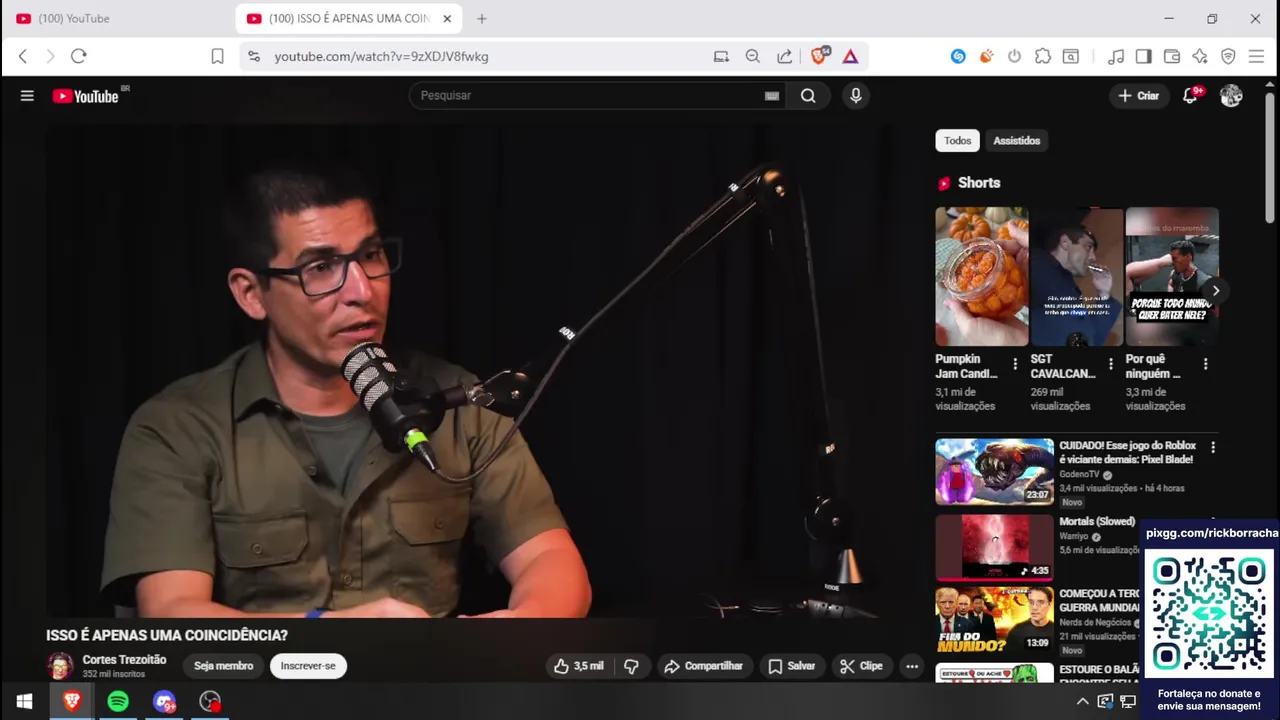The width and height of the screenshot is (1280, 720).
Task: Click the address bar URL
Action: pos(382,56)
